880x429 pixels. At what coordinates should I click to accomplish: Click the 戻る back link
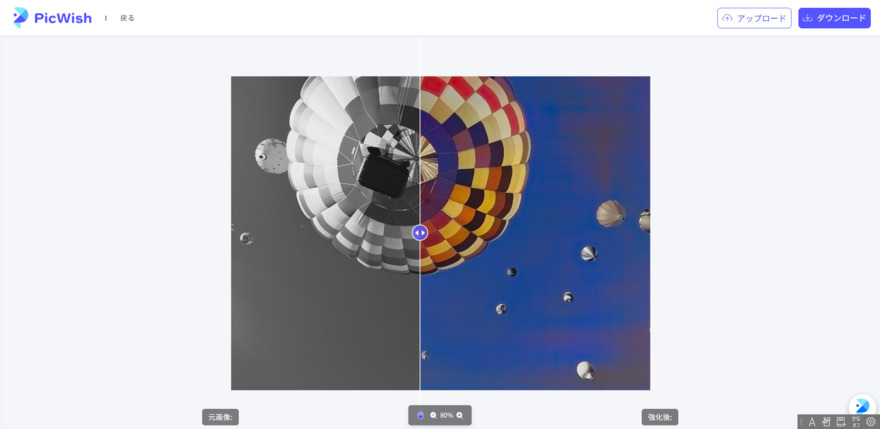tap(127, 18)
